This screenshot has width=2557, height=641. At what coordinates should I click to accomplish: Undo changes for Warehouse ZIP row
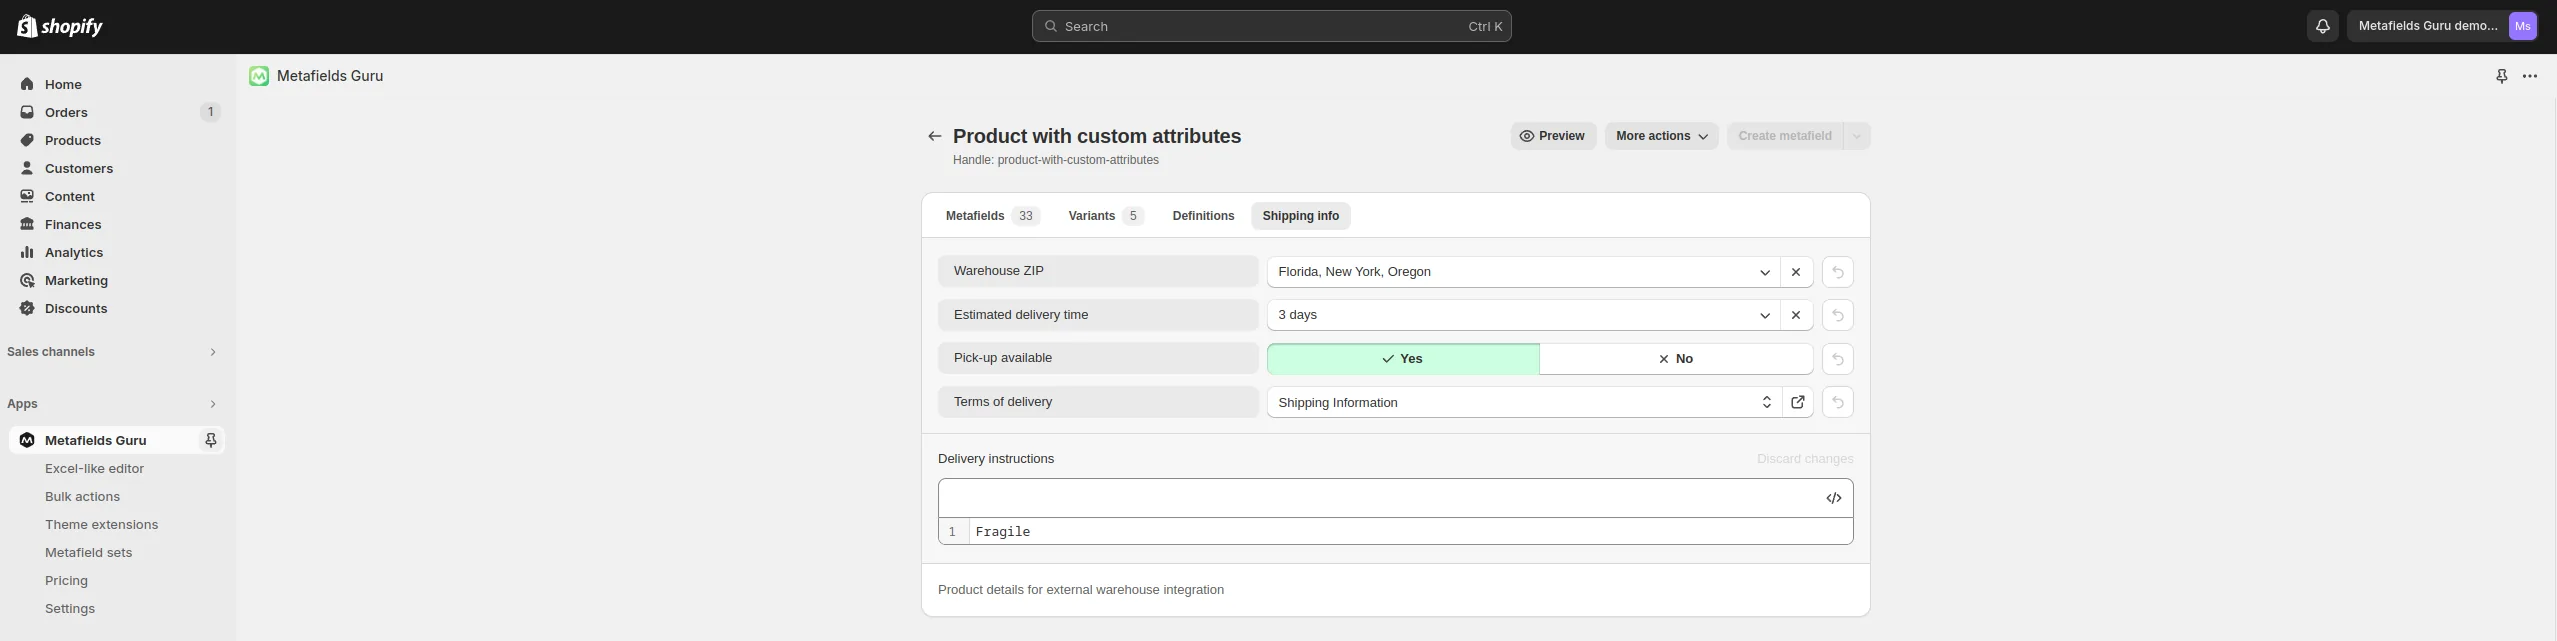coord(1837,272)
